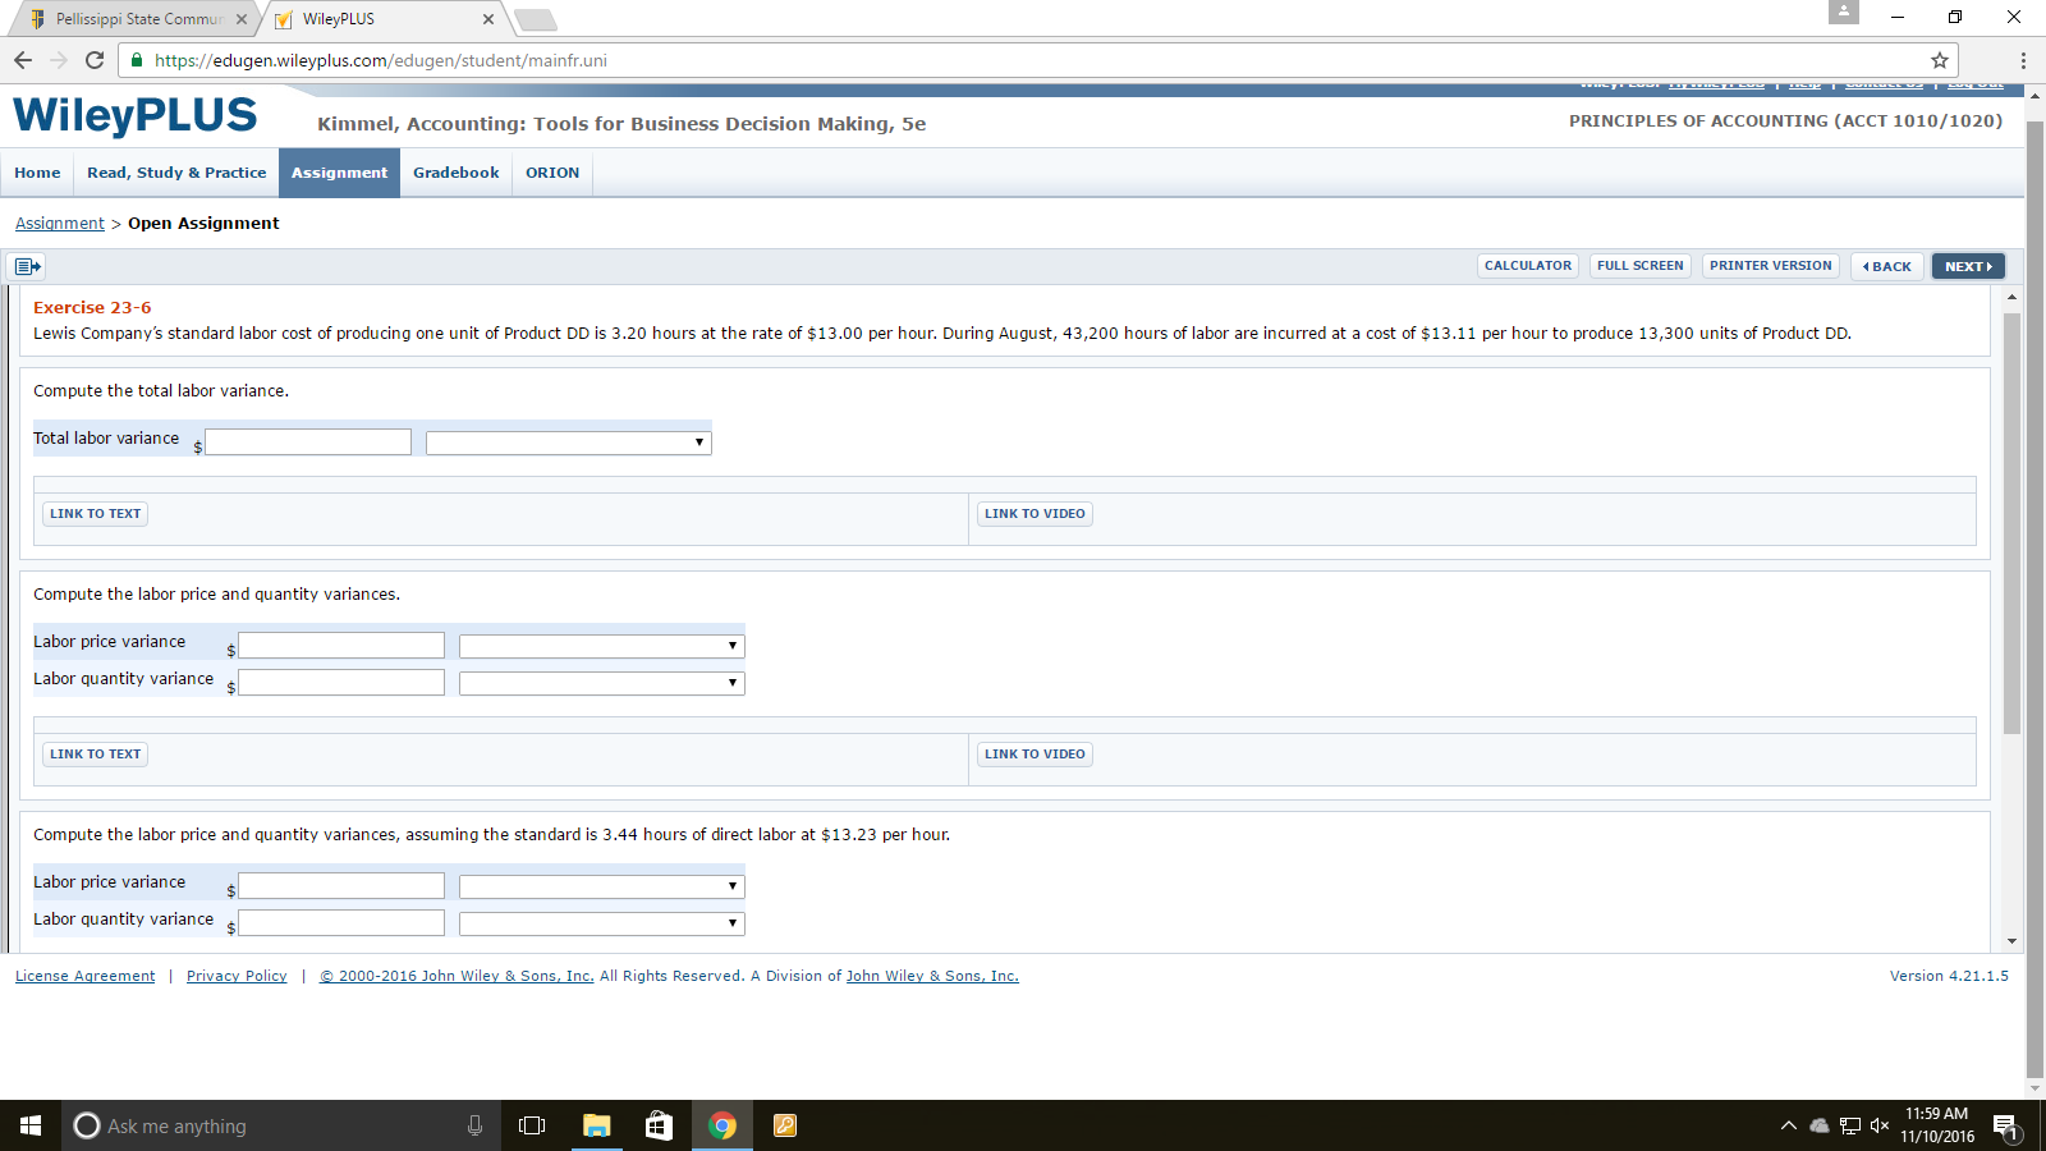Open the CALCULATOR button
This screenshot has height=1151, width=2046.
point(1527,266)
